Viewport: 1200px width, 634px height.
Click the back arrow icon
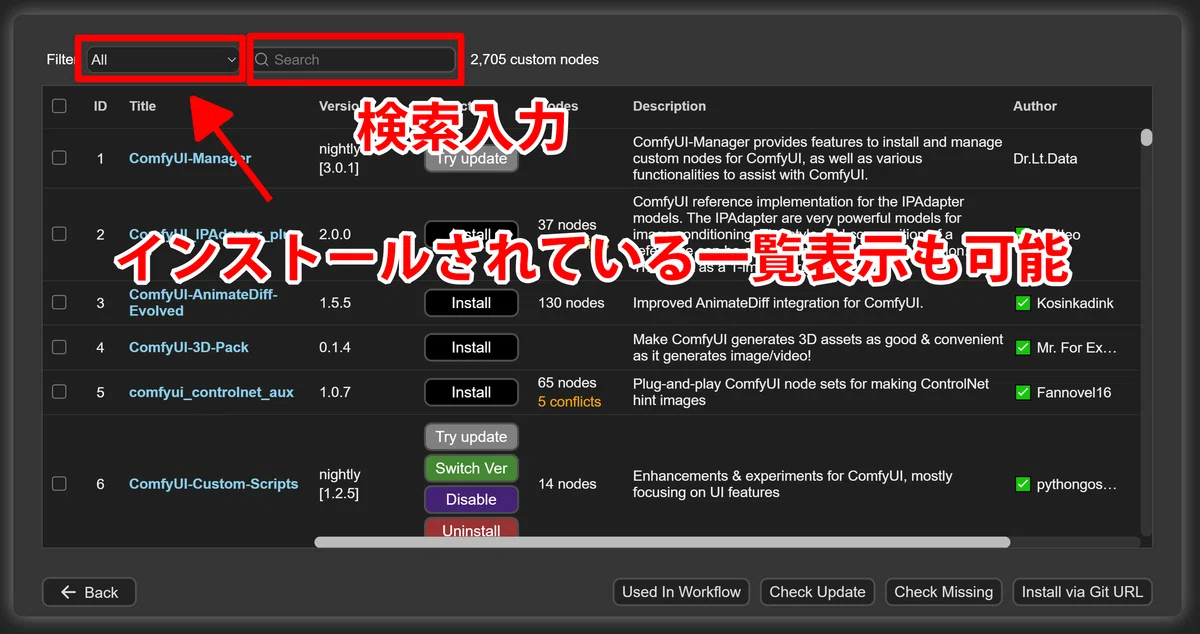pyautogui.click(x=68, y=592)
